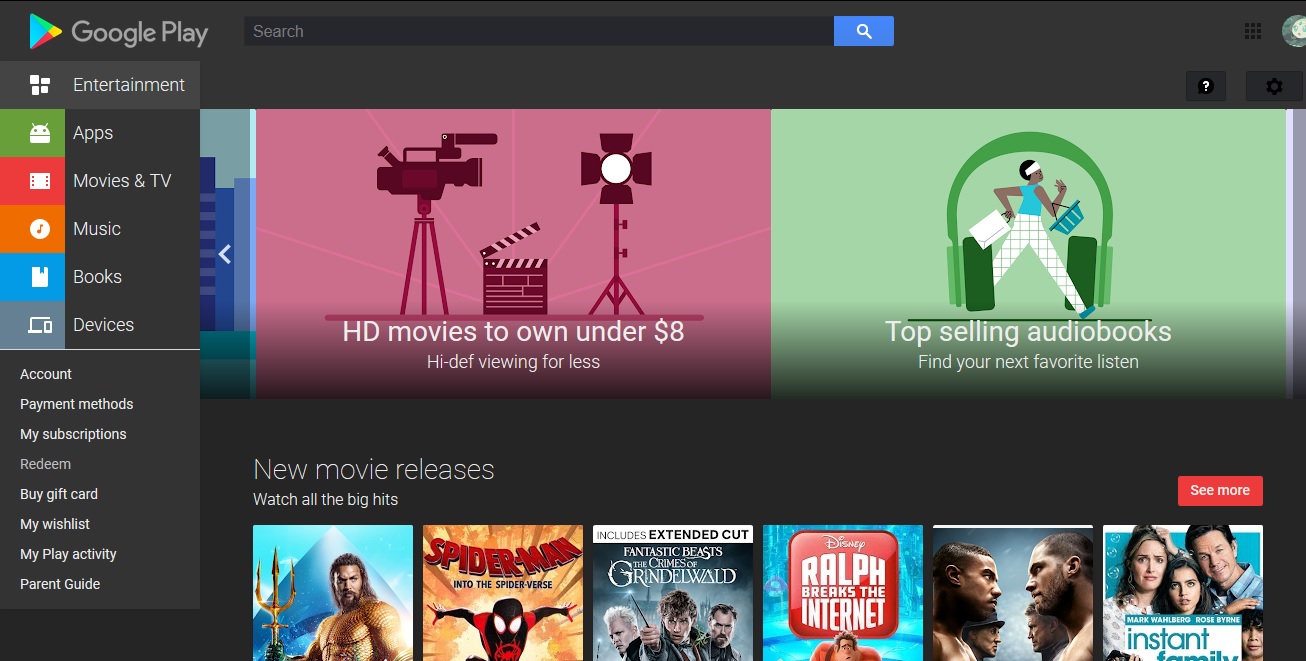Focus the Search input field
The height and width of the screenshot is (661, 1306).
point(539,31)
